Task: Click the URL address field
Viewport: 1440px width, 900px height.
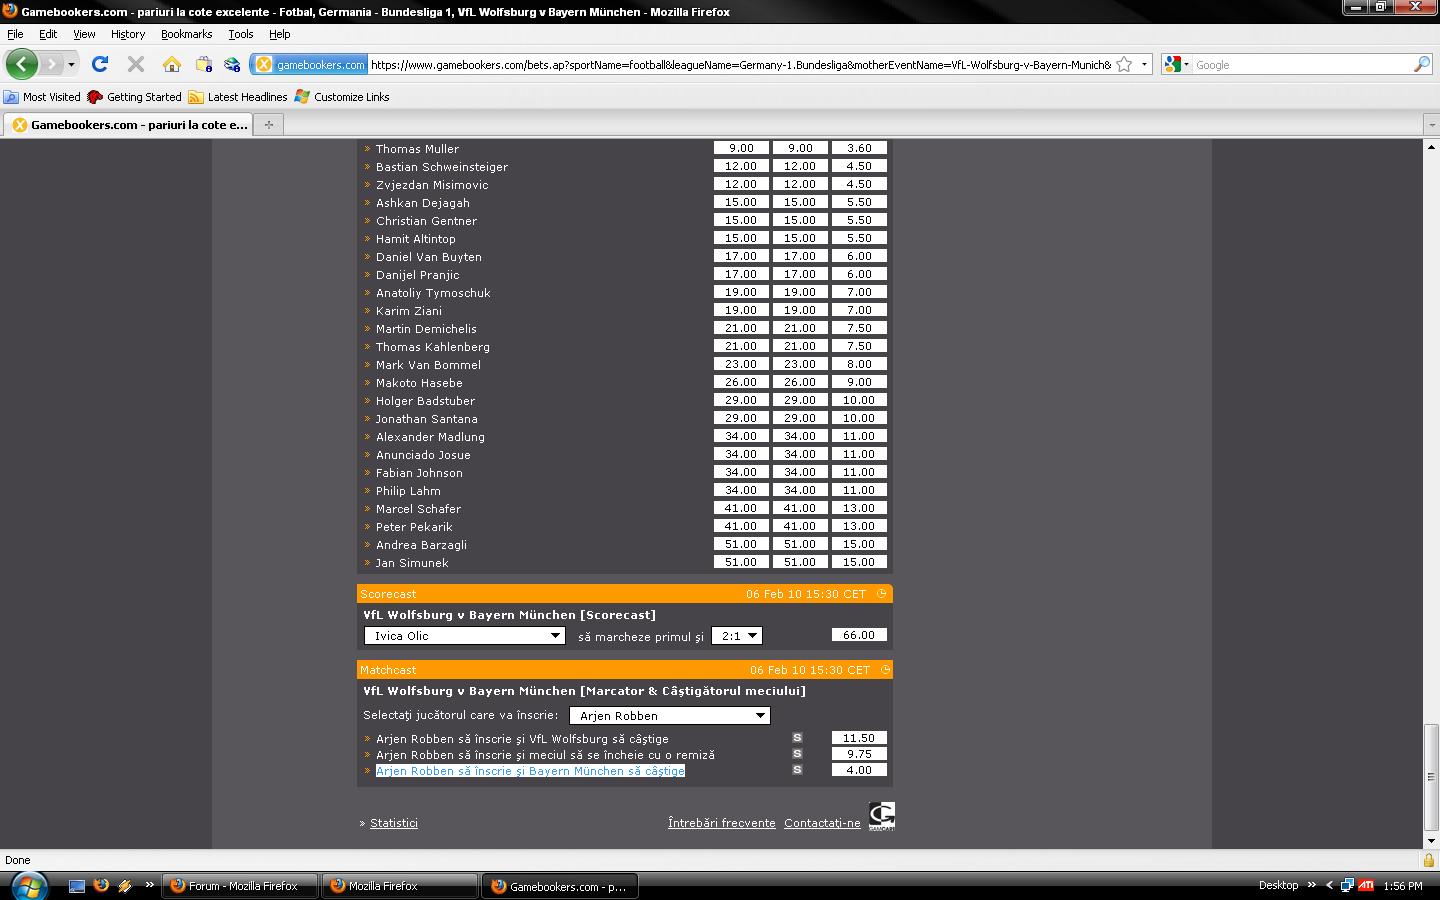Action: tap(740, 64)
